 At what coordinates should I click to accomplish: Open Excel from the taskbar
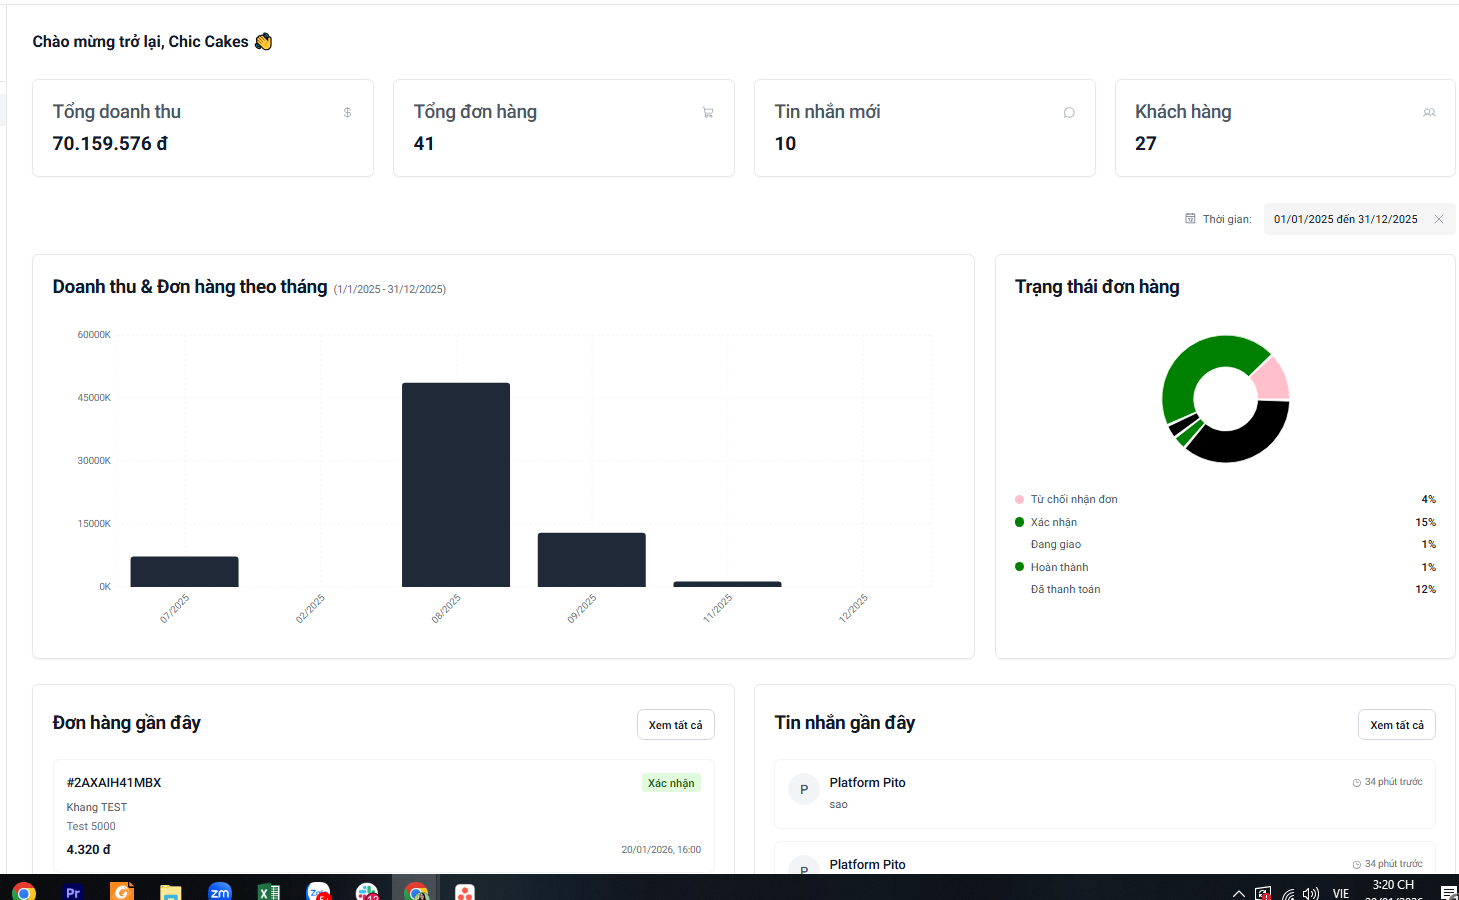269,891
